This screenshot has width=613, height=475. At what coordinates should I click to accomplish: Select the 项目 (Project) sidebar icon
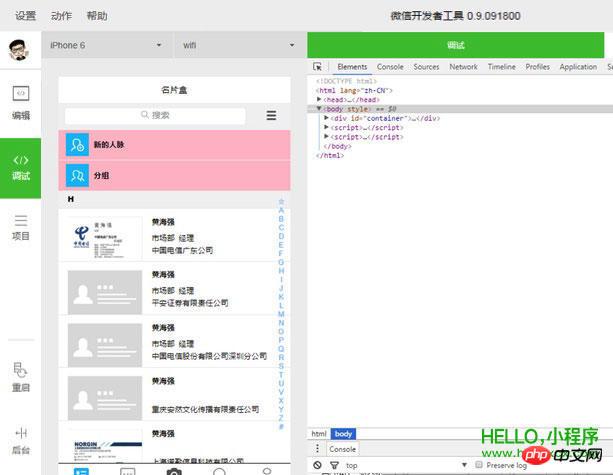pyautogui.click(x=20, y=227)
